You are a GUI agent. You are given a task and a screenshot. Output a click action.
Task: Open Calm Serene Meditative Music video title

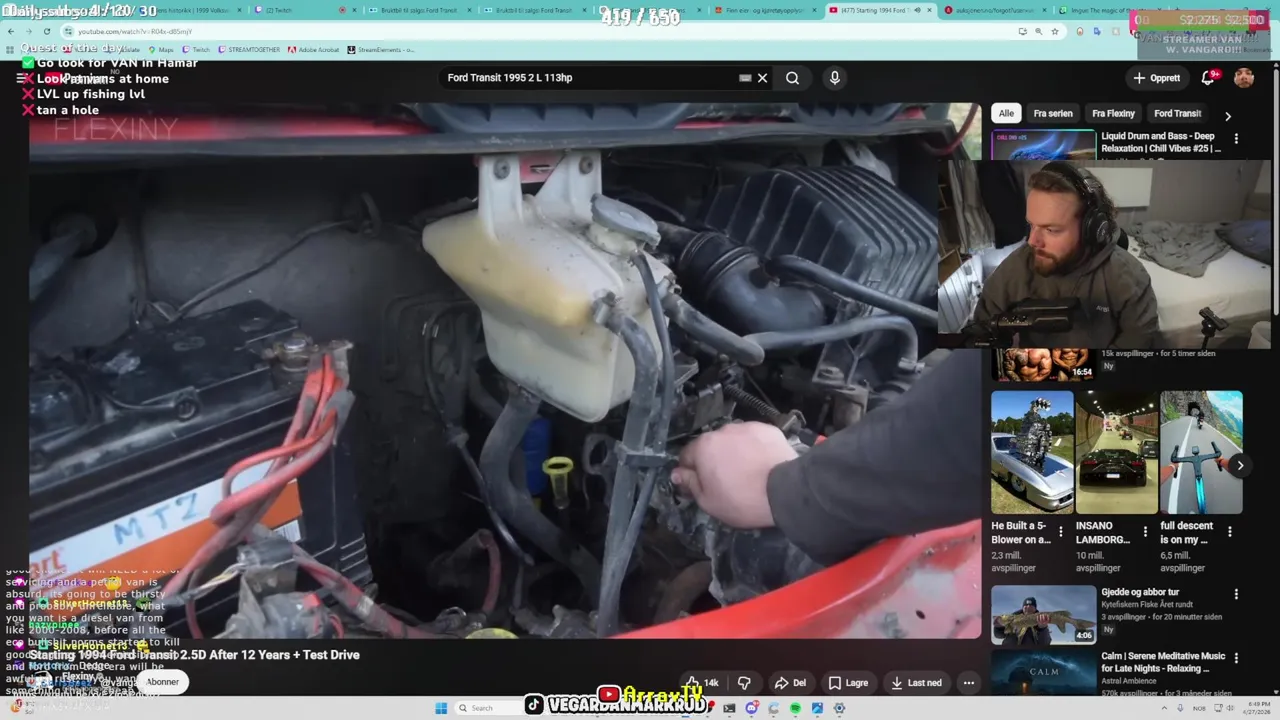pos(1163,662)
